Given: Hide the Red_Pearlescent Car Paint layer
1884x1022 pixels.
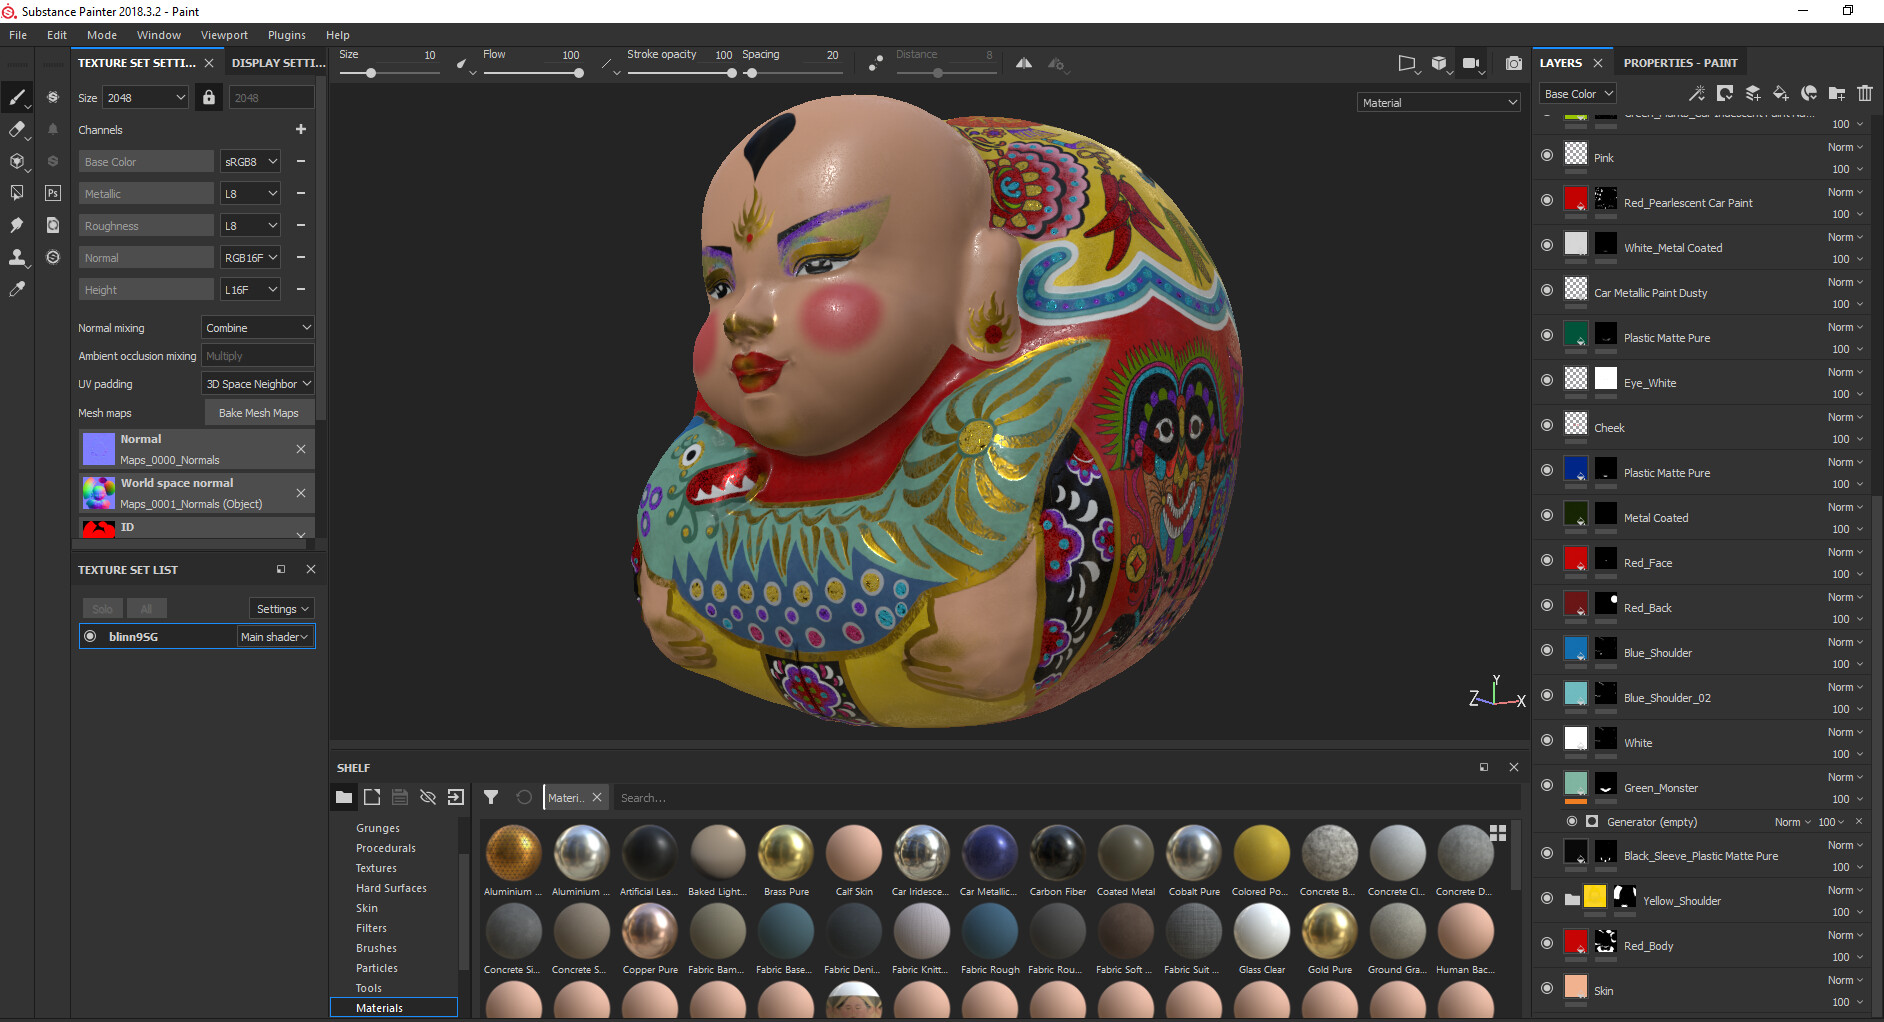Looking at the screenshot, I should (x=1547, y=200).
